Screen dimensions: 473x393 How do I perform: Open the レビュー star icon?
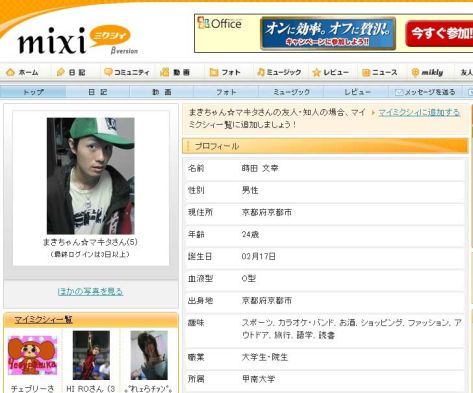pyautogui.click(x=316, y=72)
